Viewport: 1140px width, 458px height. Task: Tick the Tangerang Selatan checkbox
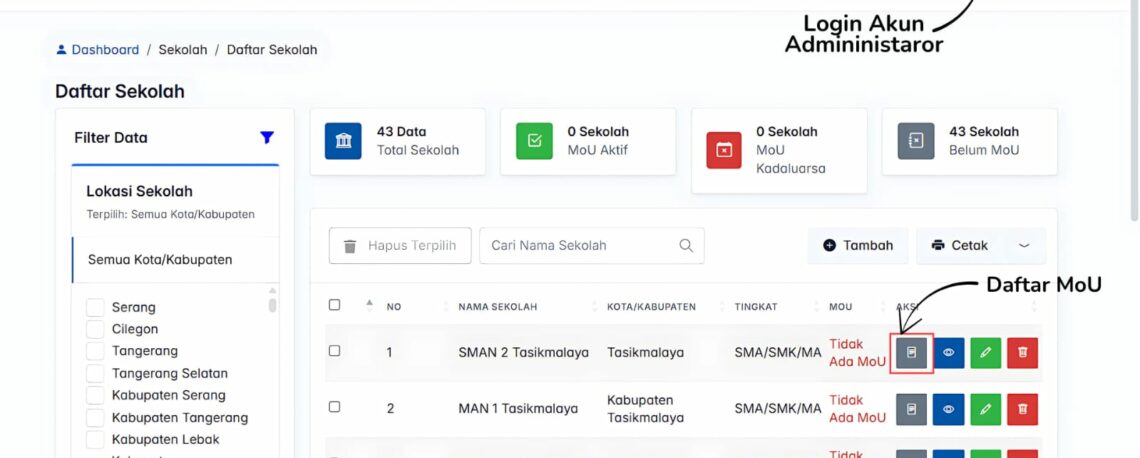point(96,373)
